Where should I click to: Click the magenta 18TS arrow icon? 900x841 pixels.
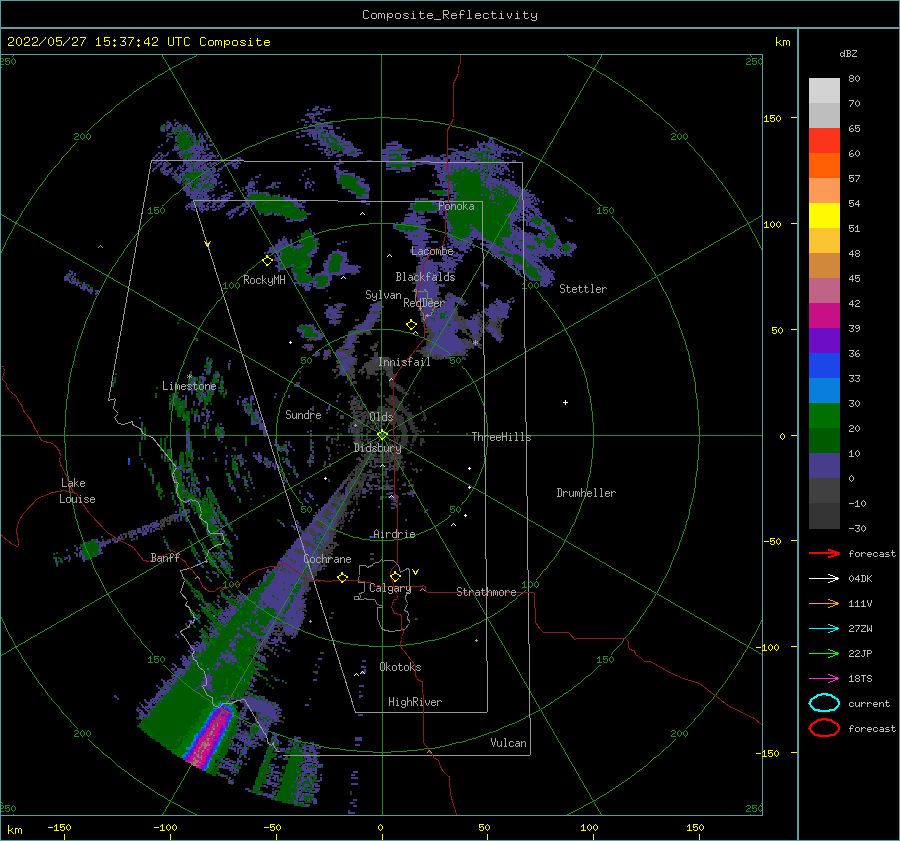click(x=824, y=679)
